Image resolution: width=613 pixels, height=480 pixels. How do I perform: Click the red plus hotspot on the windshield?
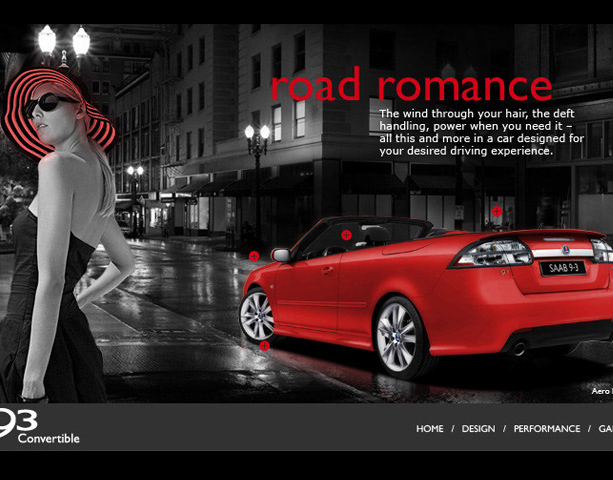[x=346, y=235]
